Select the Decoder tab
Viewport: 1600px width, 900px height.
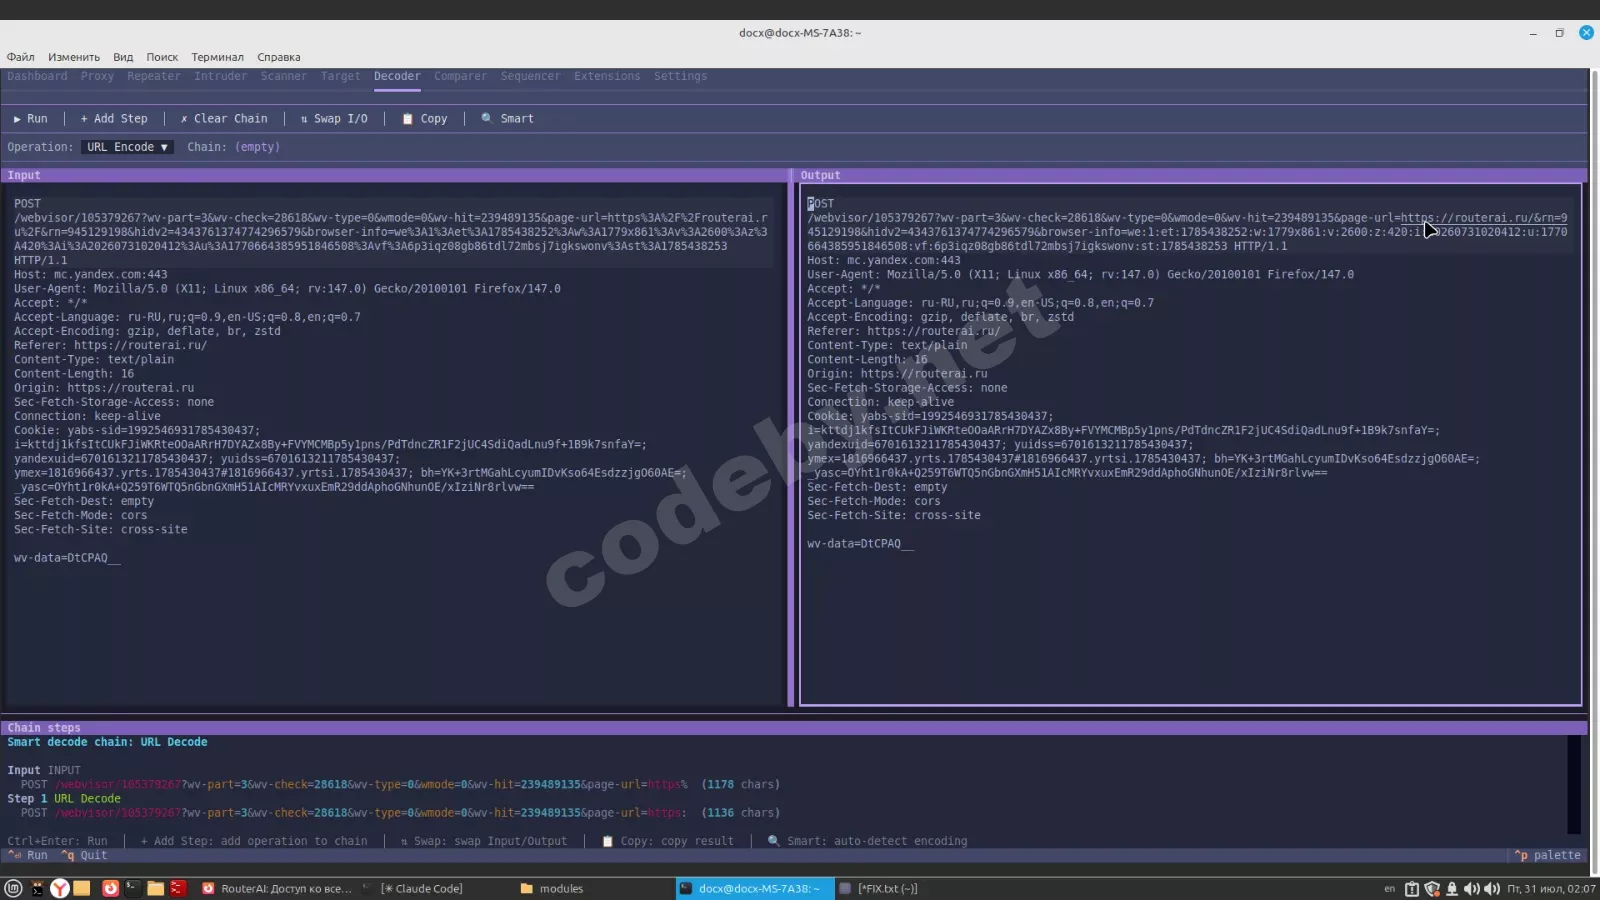click(397, 76)
